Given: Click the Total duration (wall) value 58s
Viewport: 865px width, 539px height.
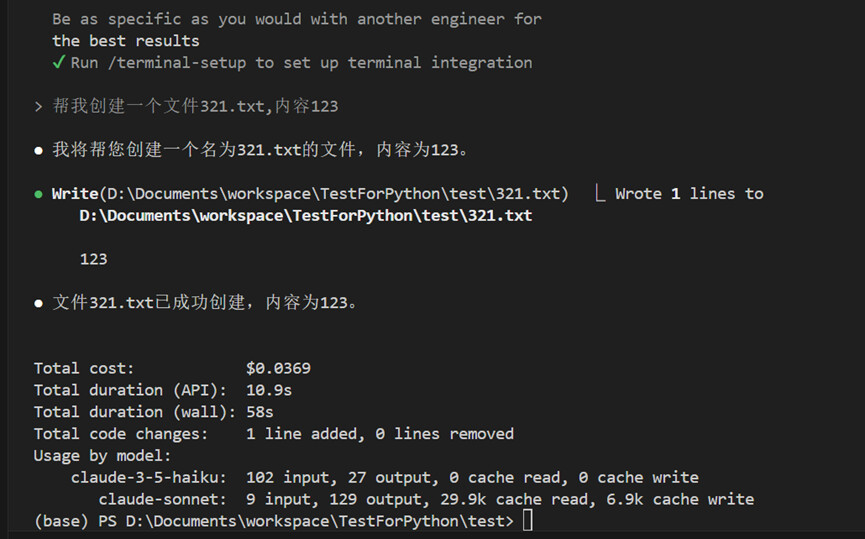Looking at the screenshot, I should (260, 412).
